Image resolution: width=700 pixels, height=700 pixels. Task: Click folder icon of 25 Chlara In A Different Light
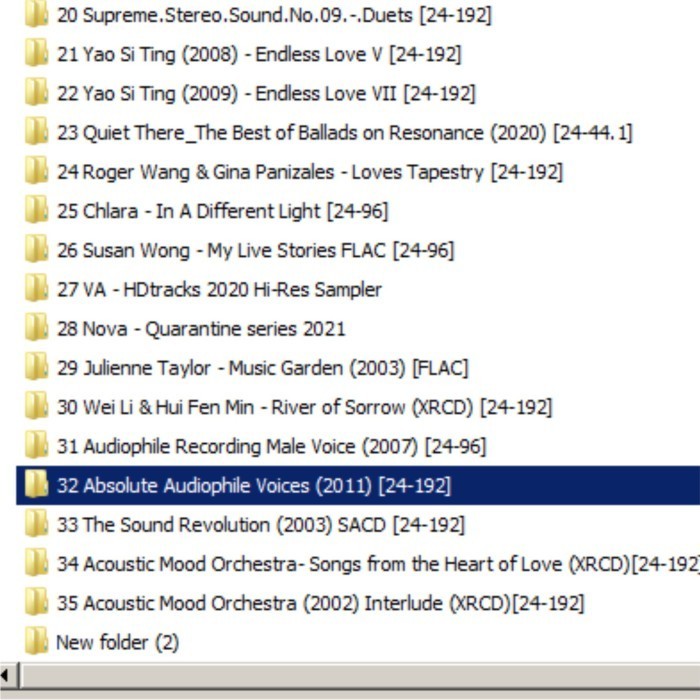tap(36, 211)
